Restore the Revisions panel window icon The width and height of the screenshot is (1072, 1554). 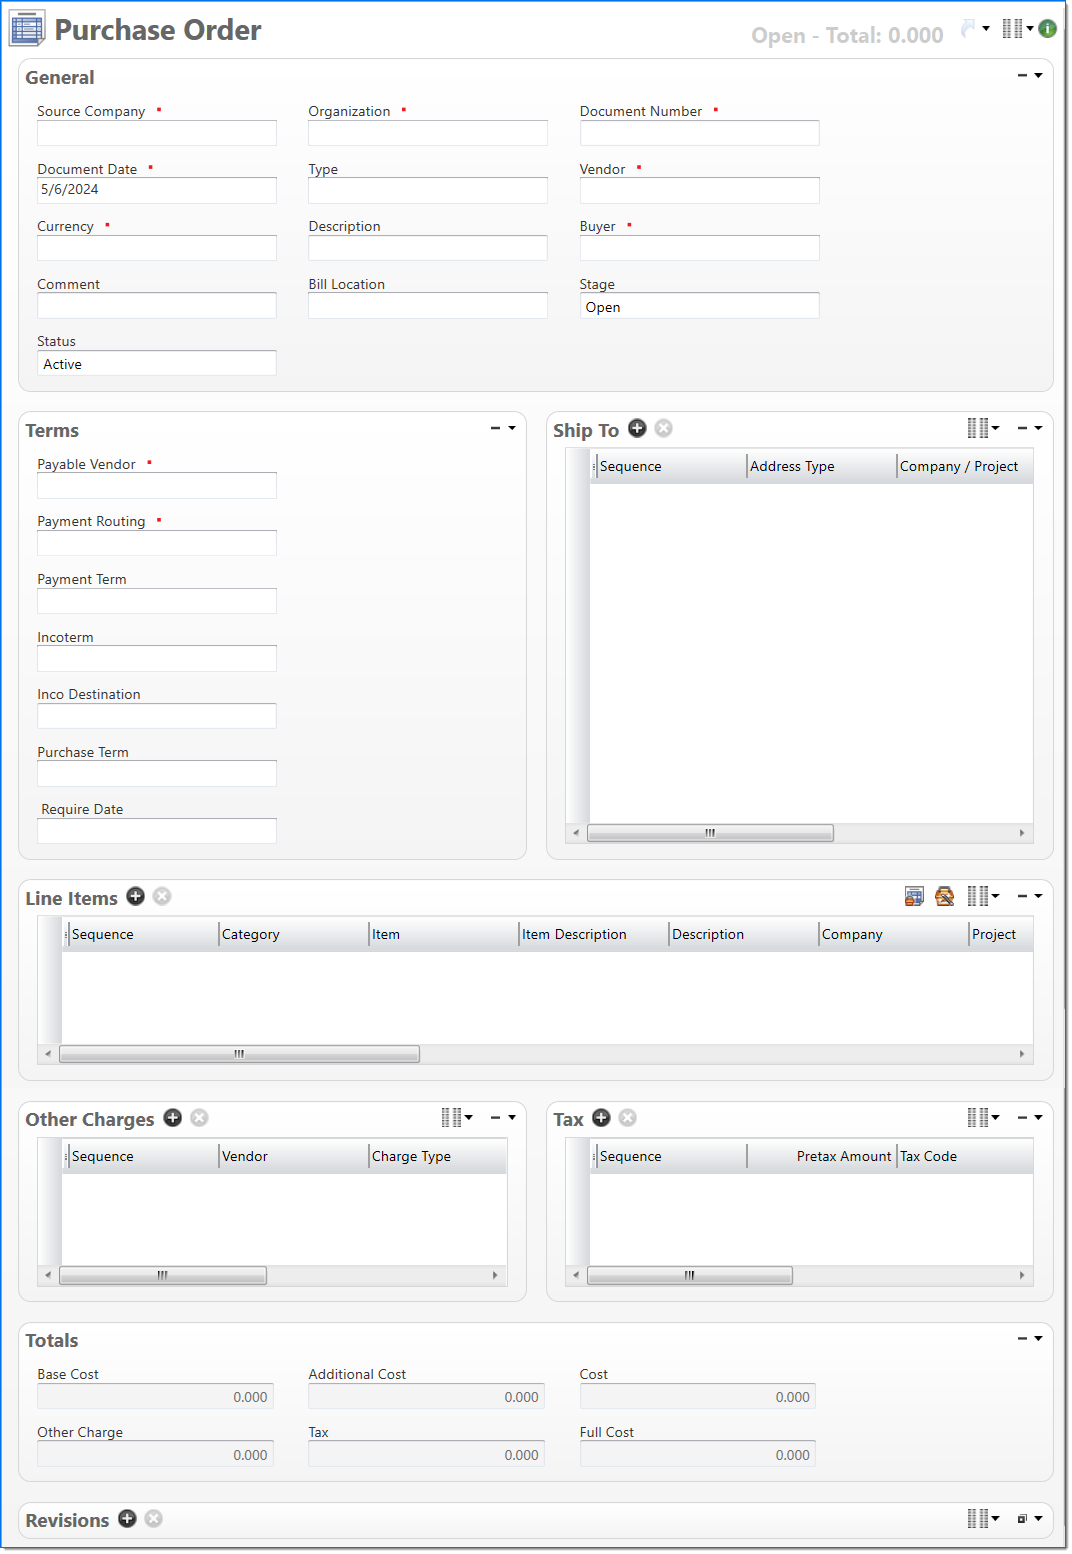pyautogui.click(x=1024, y=1518)
